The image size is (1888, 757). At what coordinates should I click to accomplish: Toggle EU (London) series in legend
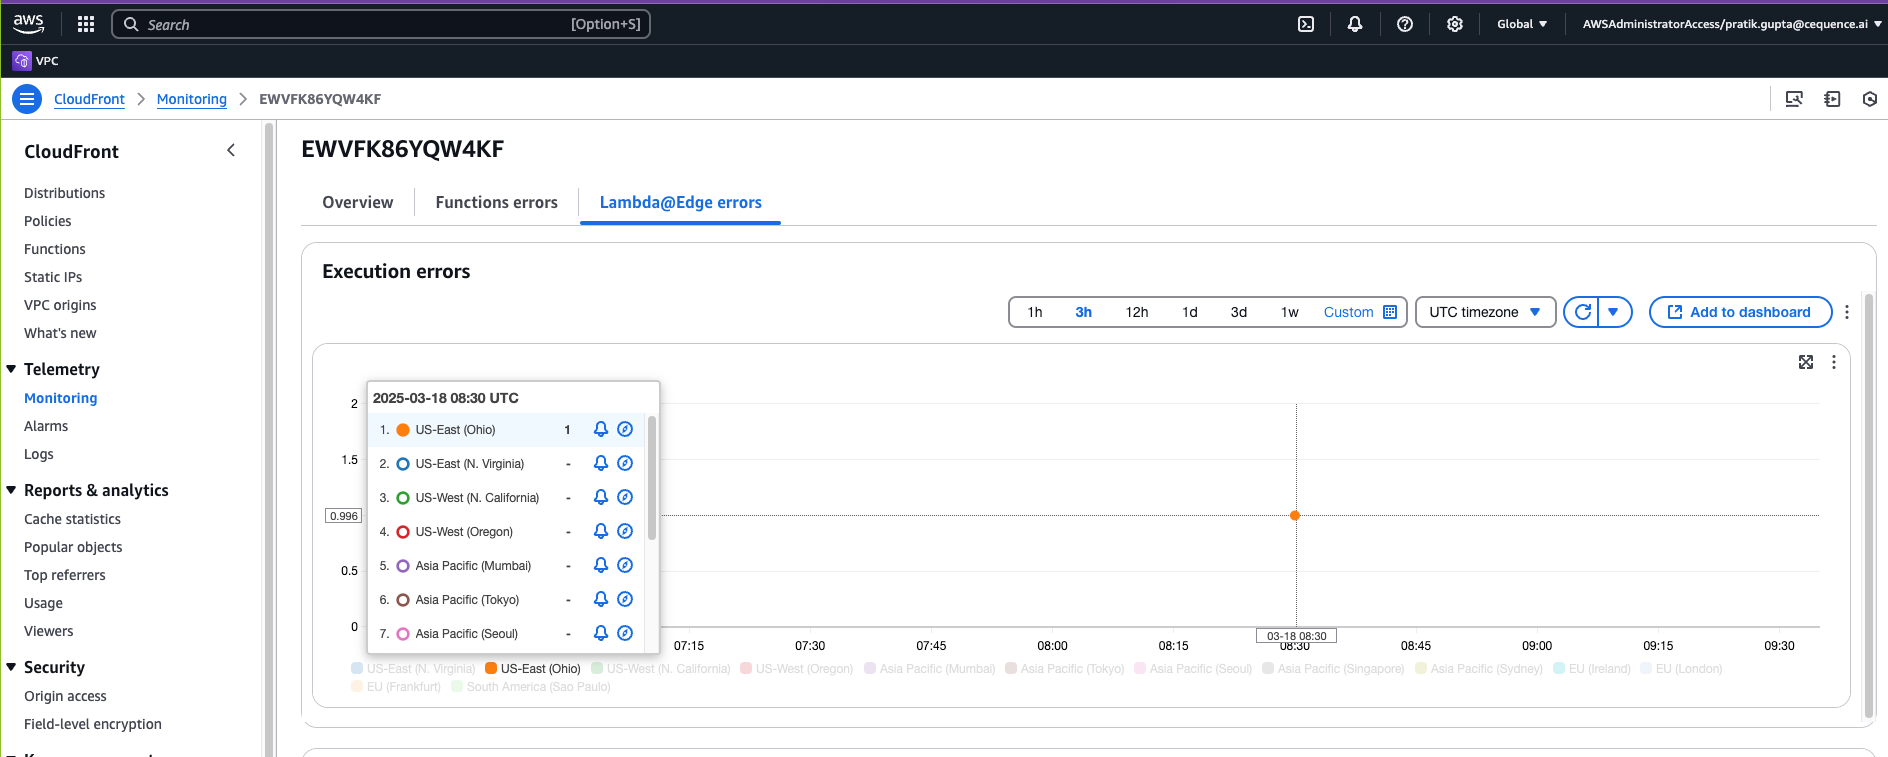pyautogui.click(x=1681, y=669)
